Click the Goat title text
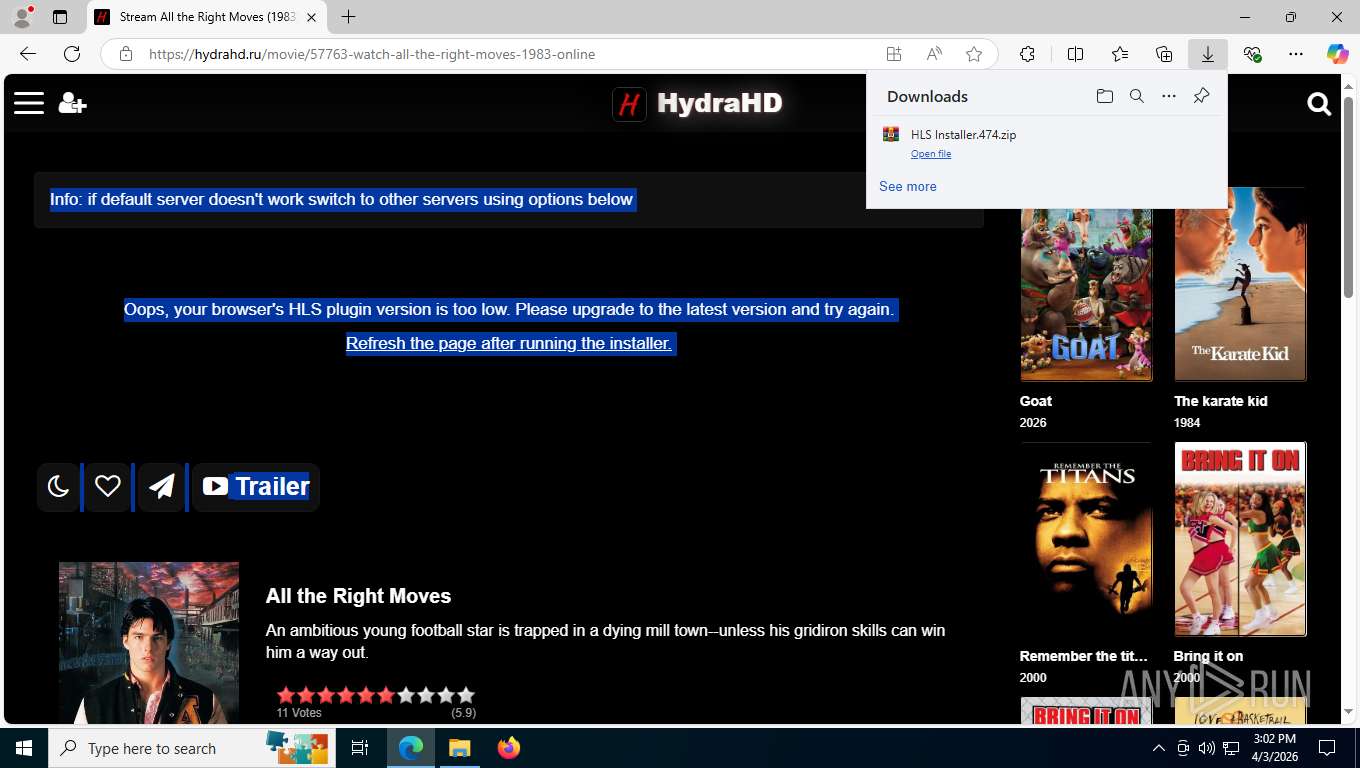1360x768 pixels. pyautogui.click(x=1036, y=401)
